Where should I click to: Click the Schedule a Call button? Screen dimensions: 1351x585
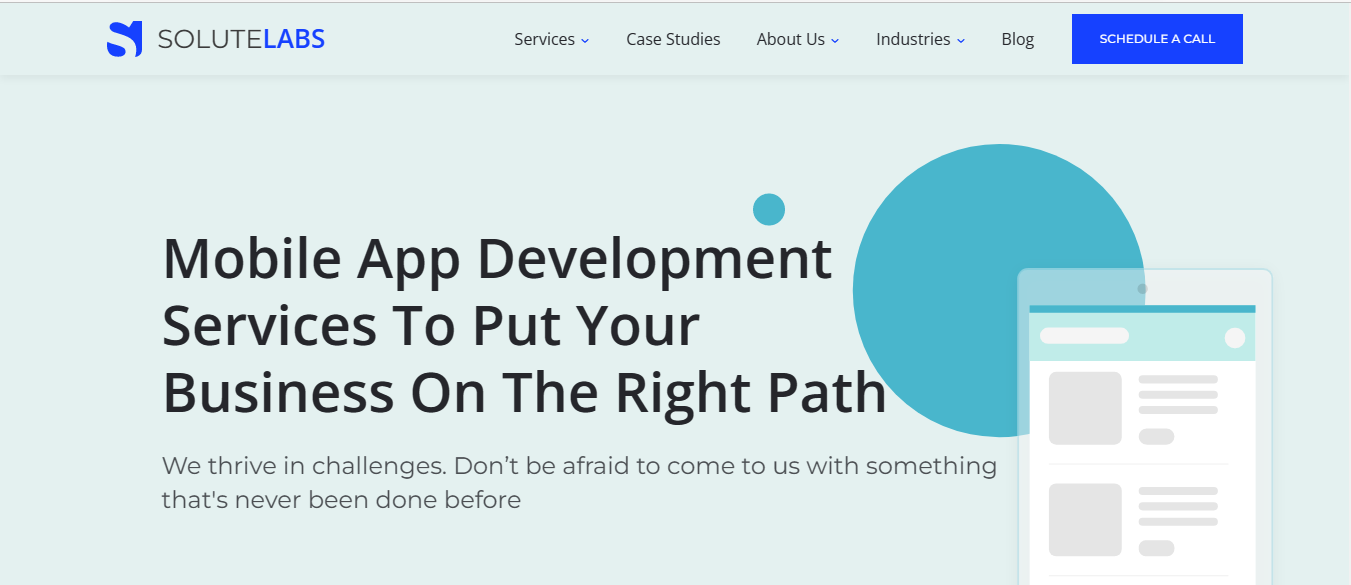pyautogui.click(x=1157, y=39)
